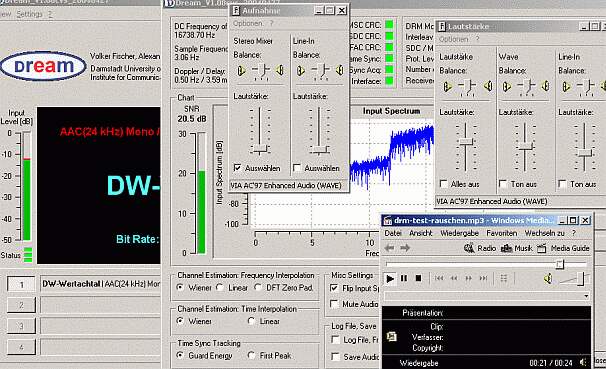Viewport: 606px width, 369px height.
Task: Click the Wave Lautstärke volume slider
Action: click(x=525, y=147)
